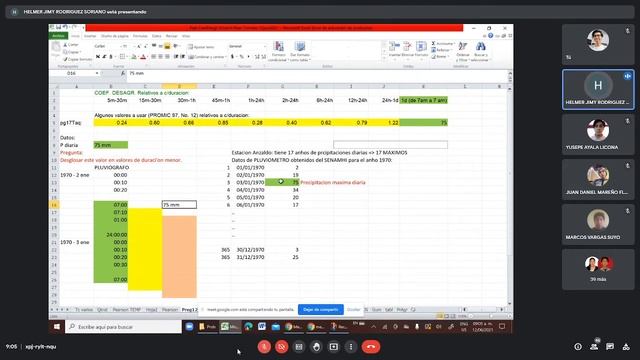The height and width of the screenshot is (360, 640).
Task: Open Ordenar y filtrar menu
Action: 462,51
